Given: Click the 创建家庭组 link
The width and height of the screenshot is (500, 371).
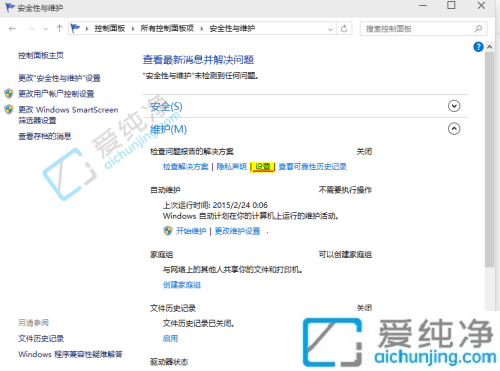Looking at the screenshot, I should point(182,285).
